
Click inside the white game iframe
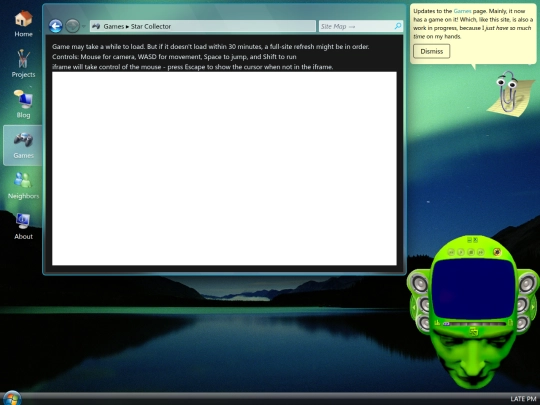[x=224, y=168]
